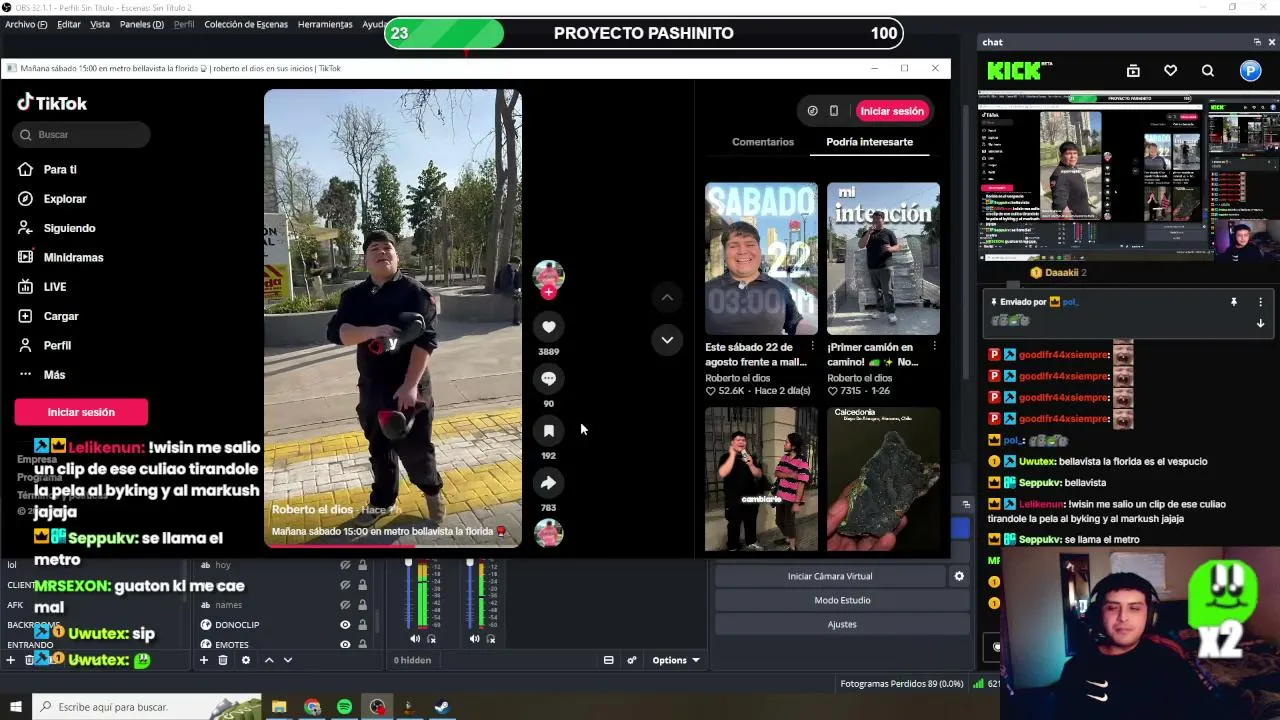Image resolution: width=1280 pixels, height=720 pixels.
Task: Toggle lock on the DONOCLIP source
Action: click(x=362, y=625)
